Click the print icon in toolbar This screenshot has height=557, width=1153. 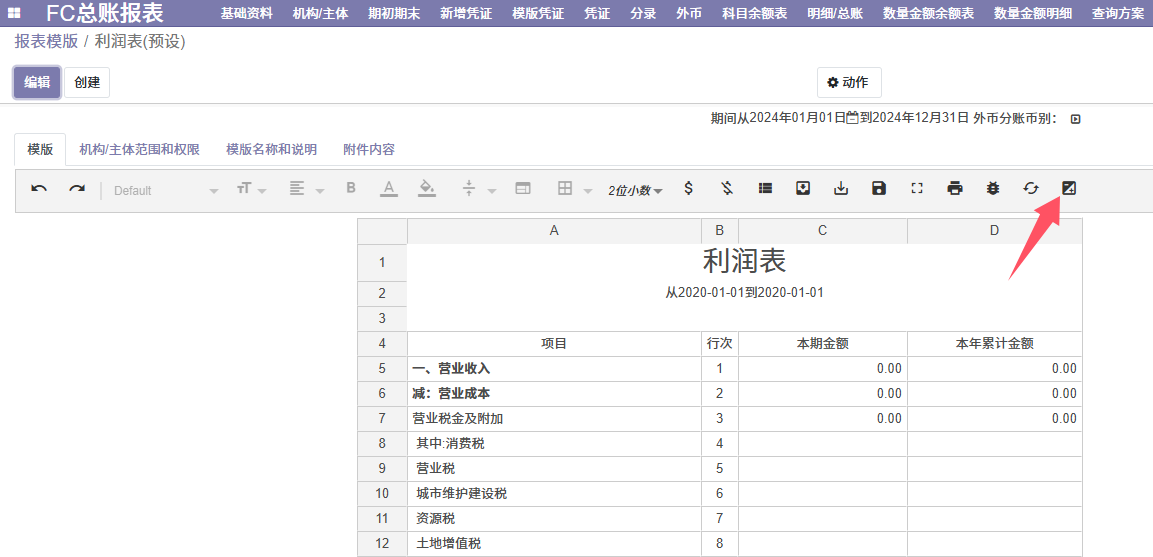click(x=955, y=189)
